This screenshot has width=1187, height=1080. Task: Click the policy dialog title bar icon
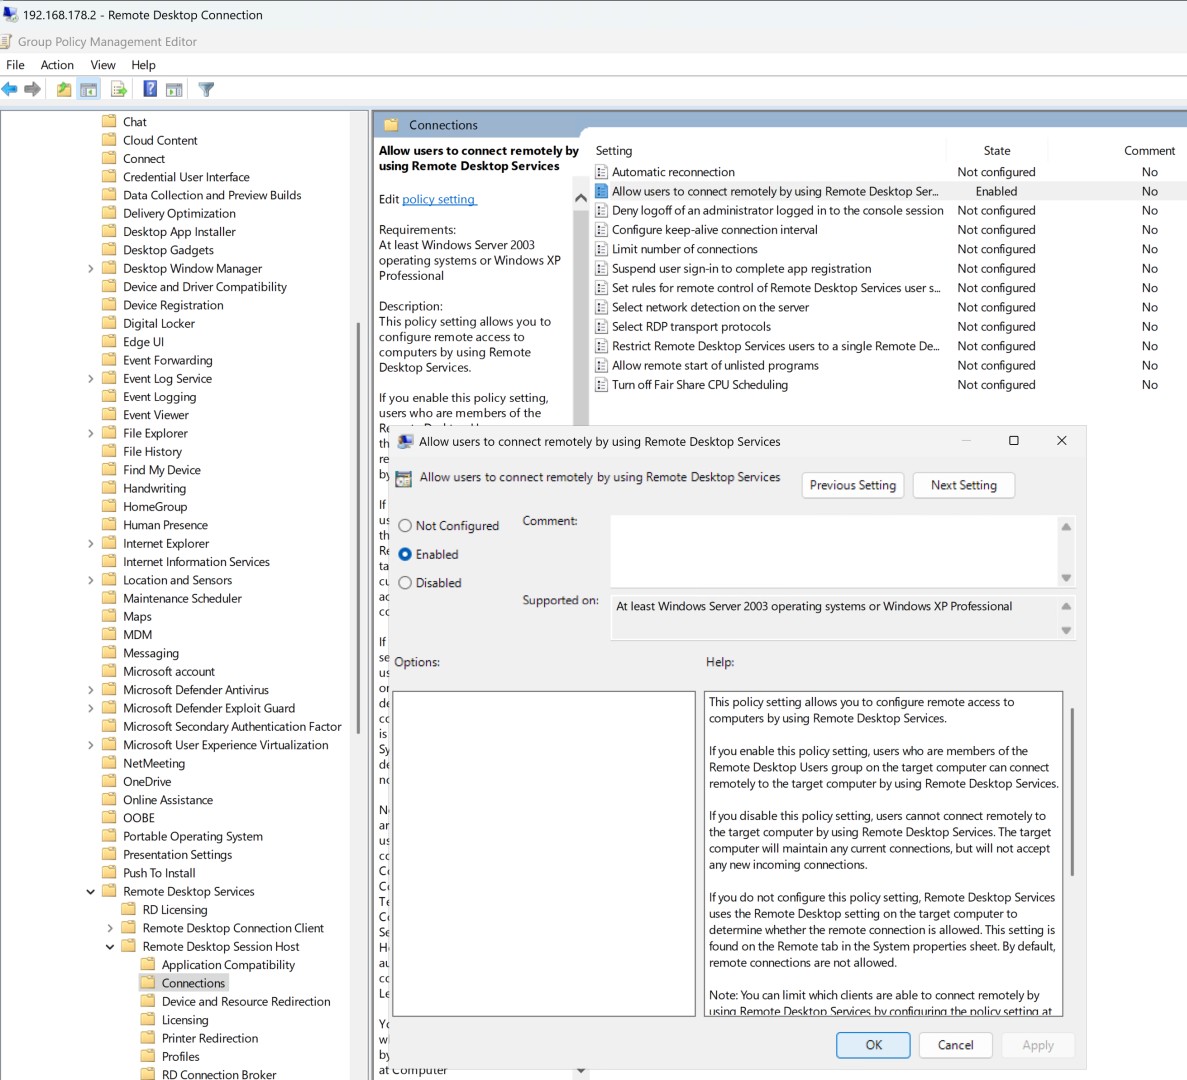tap(406, 441)
